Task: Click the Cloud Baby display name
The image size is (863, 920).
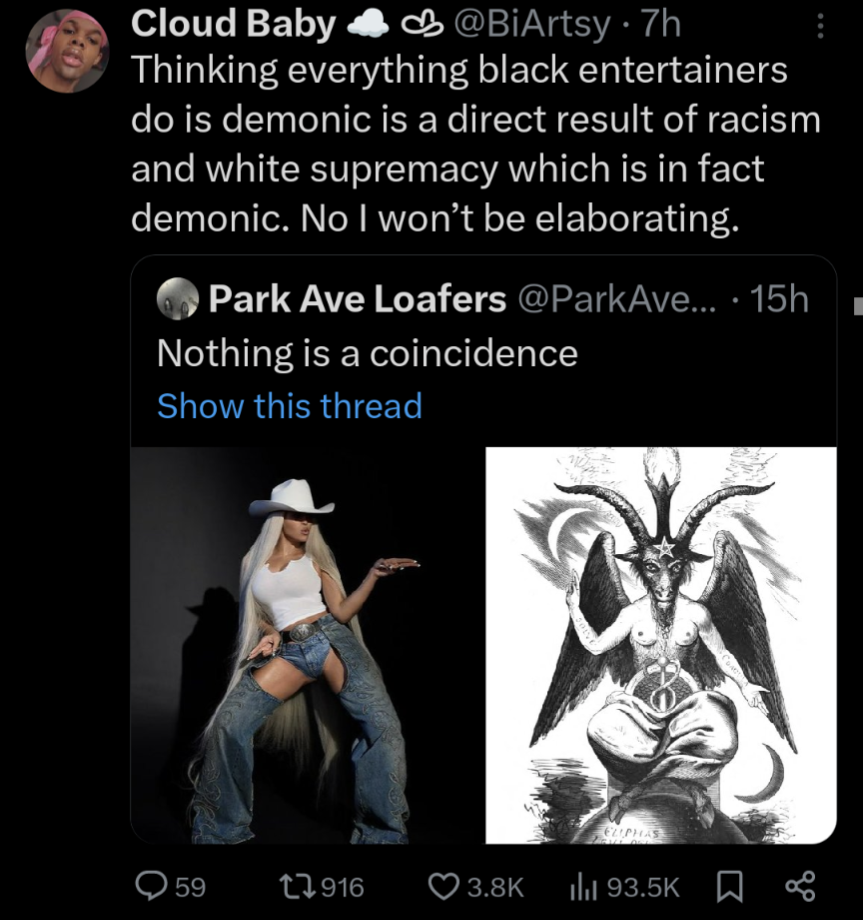Action: click(232, 25)
